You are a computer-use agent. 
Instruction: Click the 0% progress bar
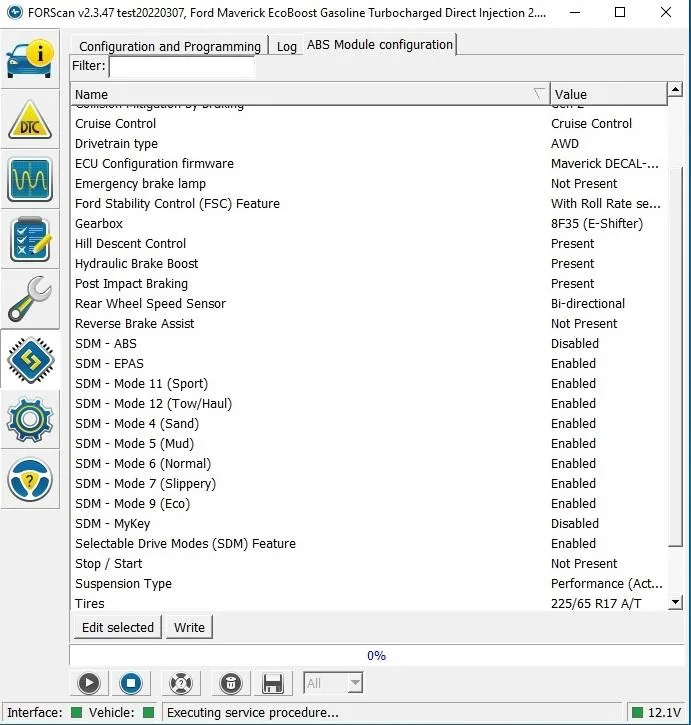pos(376,655)
